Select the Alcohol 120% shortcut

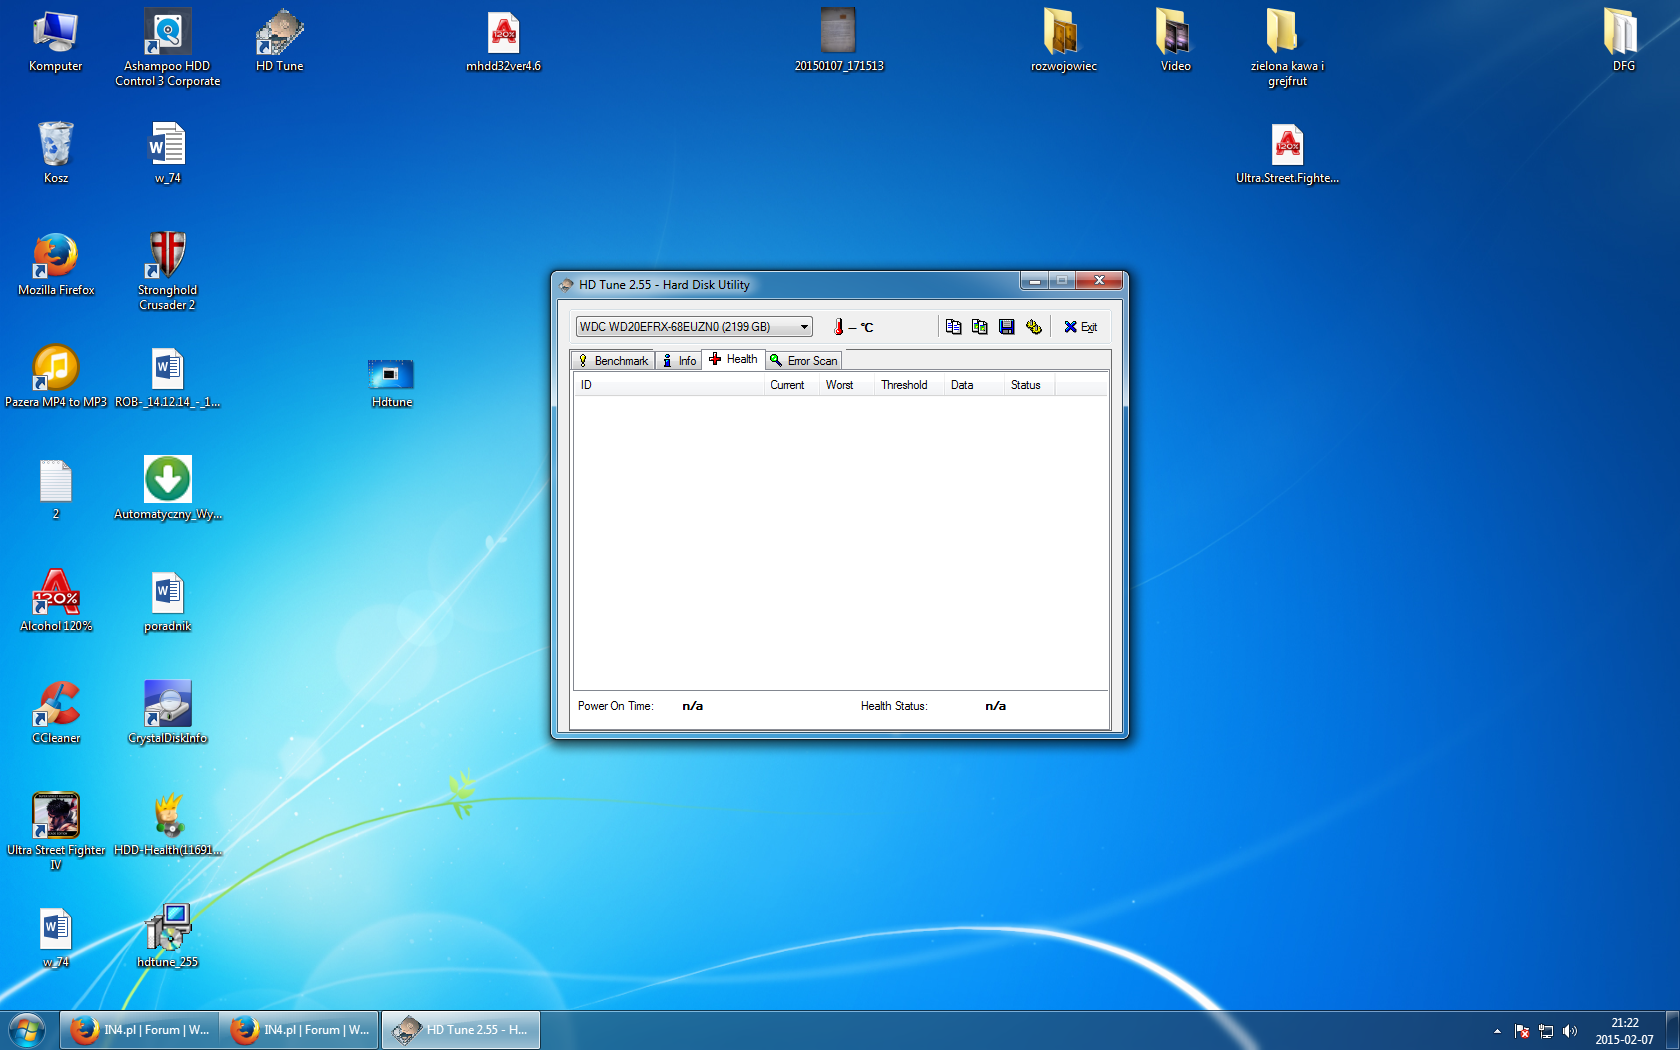click(x=56, y=601)
